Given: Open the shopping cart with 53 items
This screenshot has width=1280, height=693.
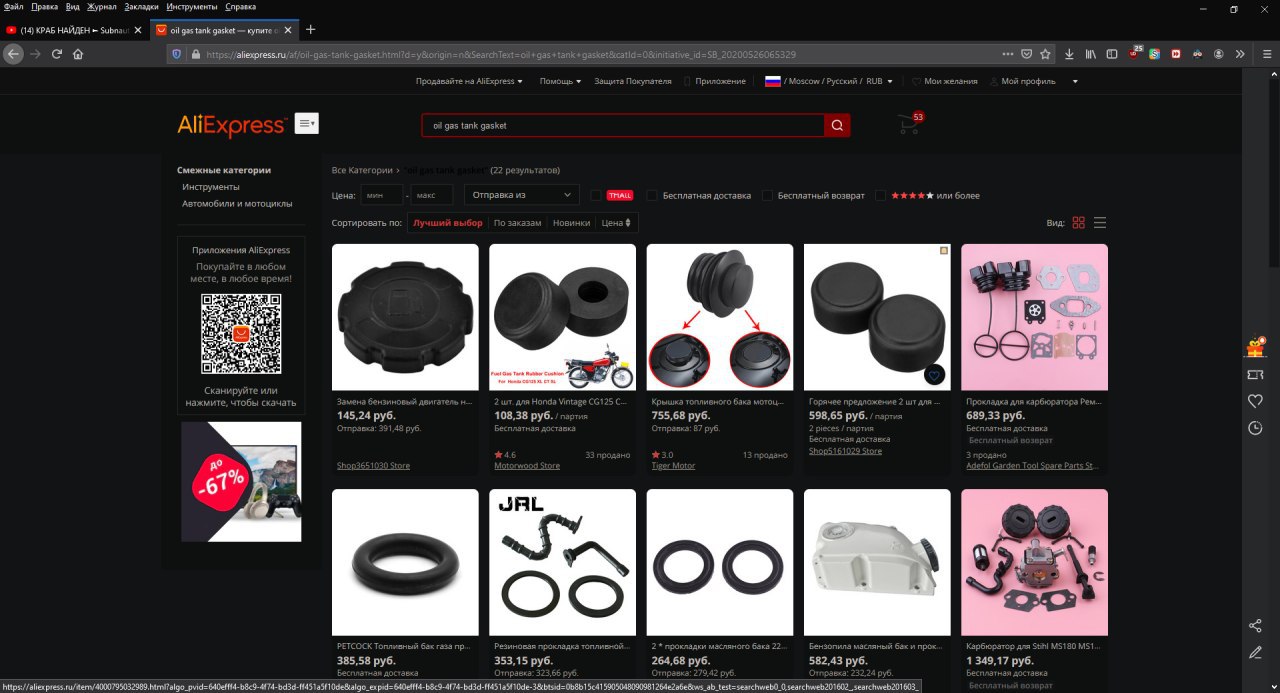Looking at the screenshot, I should (x=910, y=123).
